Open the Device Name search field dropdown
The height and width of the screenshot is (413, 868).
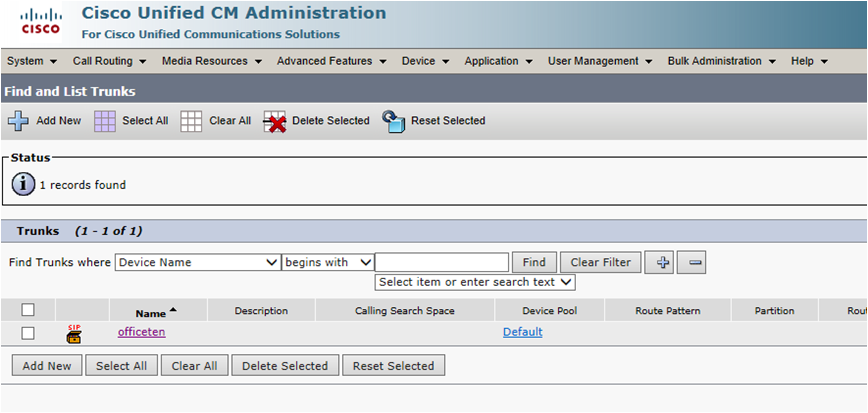(x=198, y=262)
